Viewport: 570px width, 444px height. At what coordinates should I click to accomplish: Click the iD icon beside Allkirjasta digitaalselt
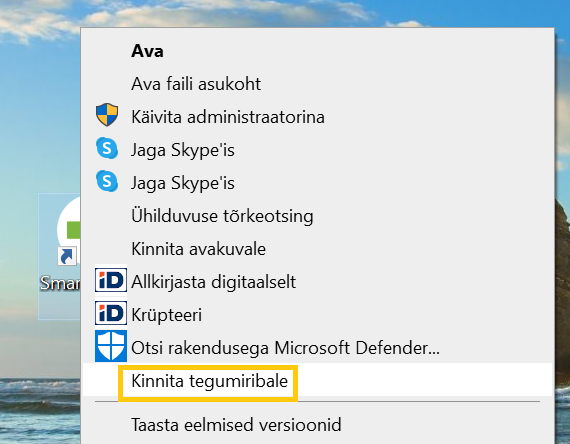click(111, 280)
